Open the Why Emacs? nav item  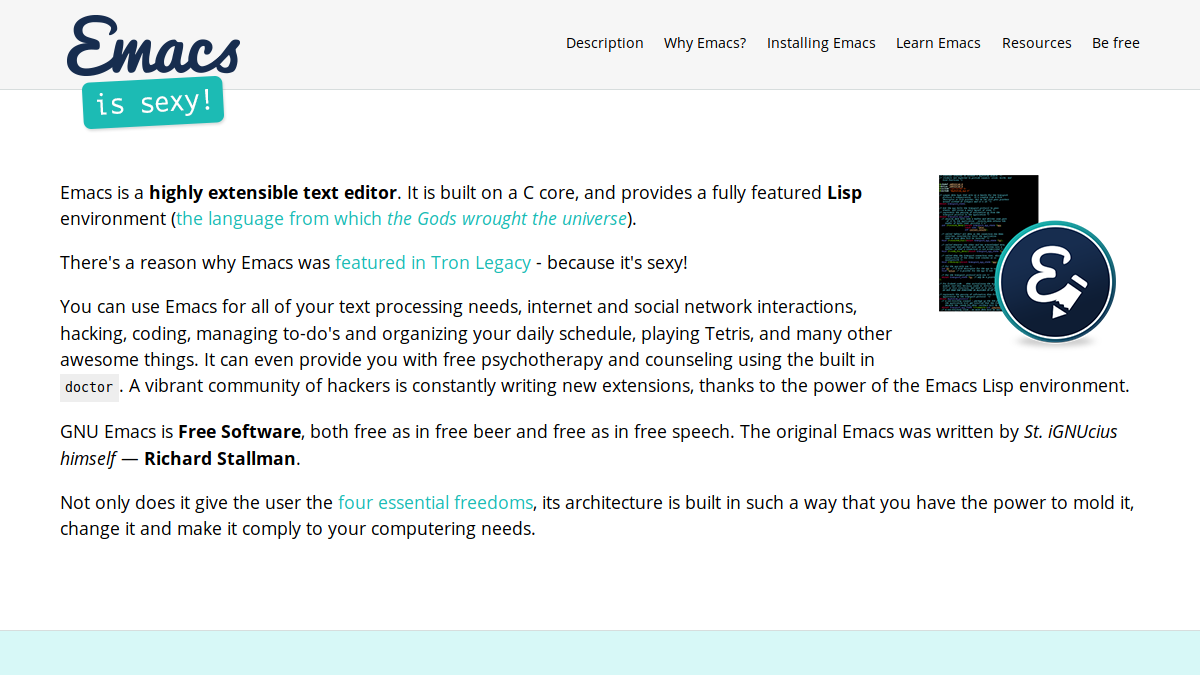[x=705, y=43]
